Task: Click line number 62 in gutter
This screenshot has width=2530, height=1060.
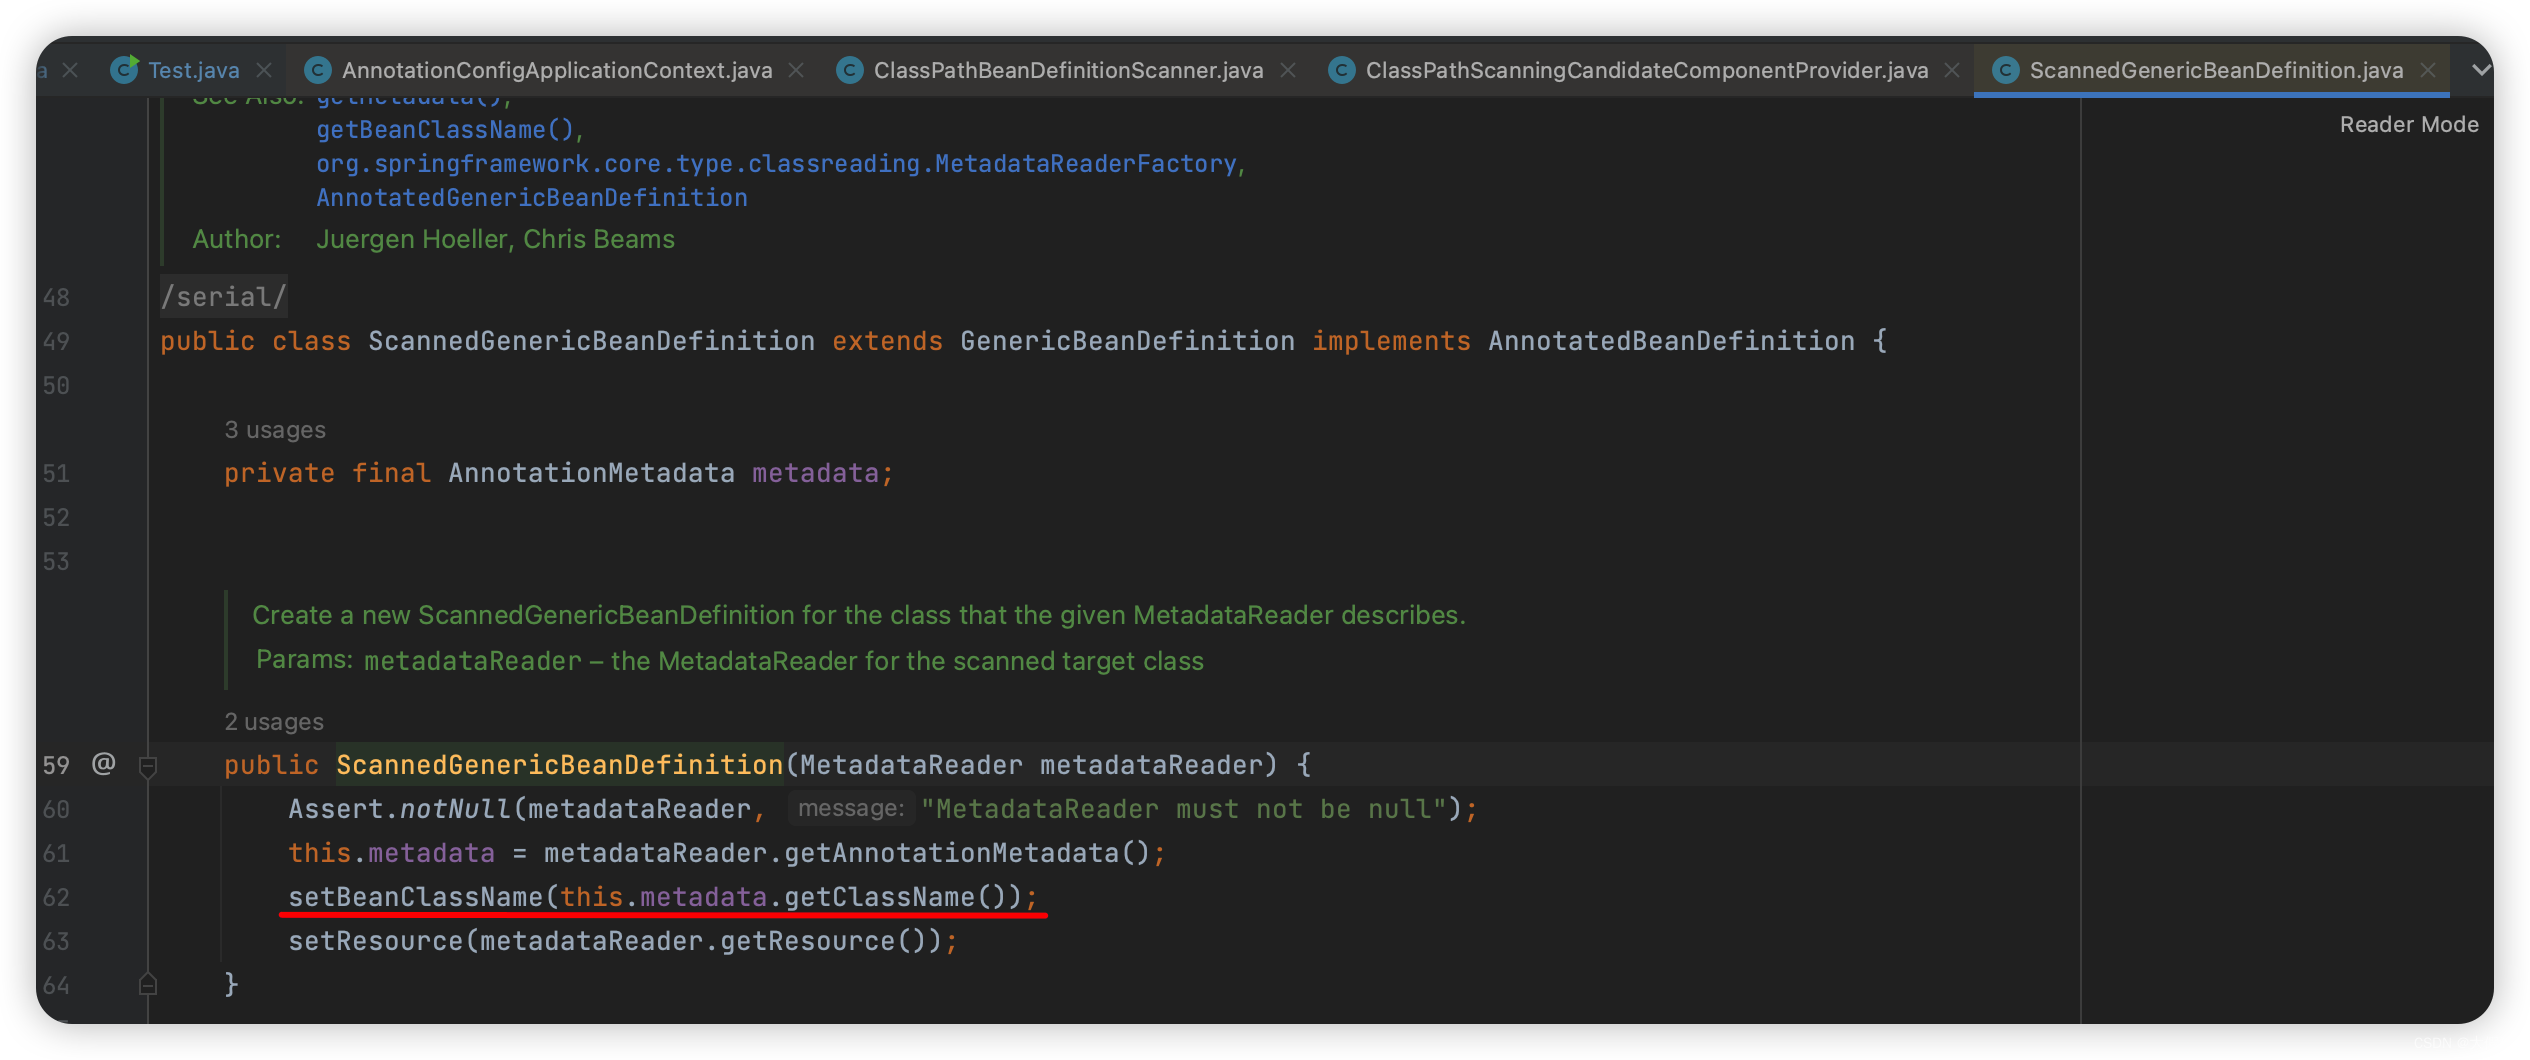Action: coord(56,897)
